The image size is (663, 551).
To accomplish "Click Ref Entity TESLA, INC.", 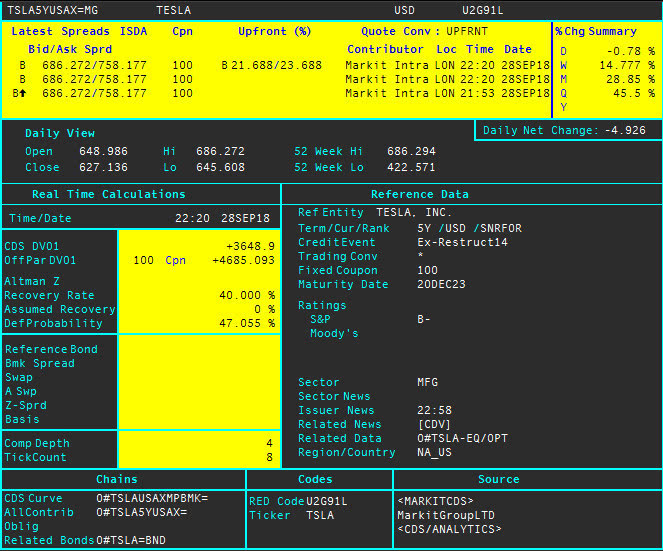I will tap(414, 212).
